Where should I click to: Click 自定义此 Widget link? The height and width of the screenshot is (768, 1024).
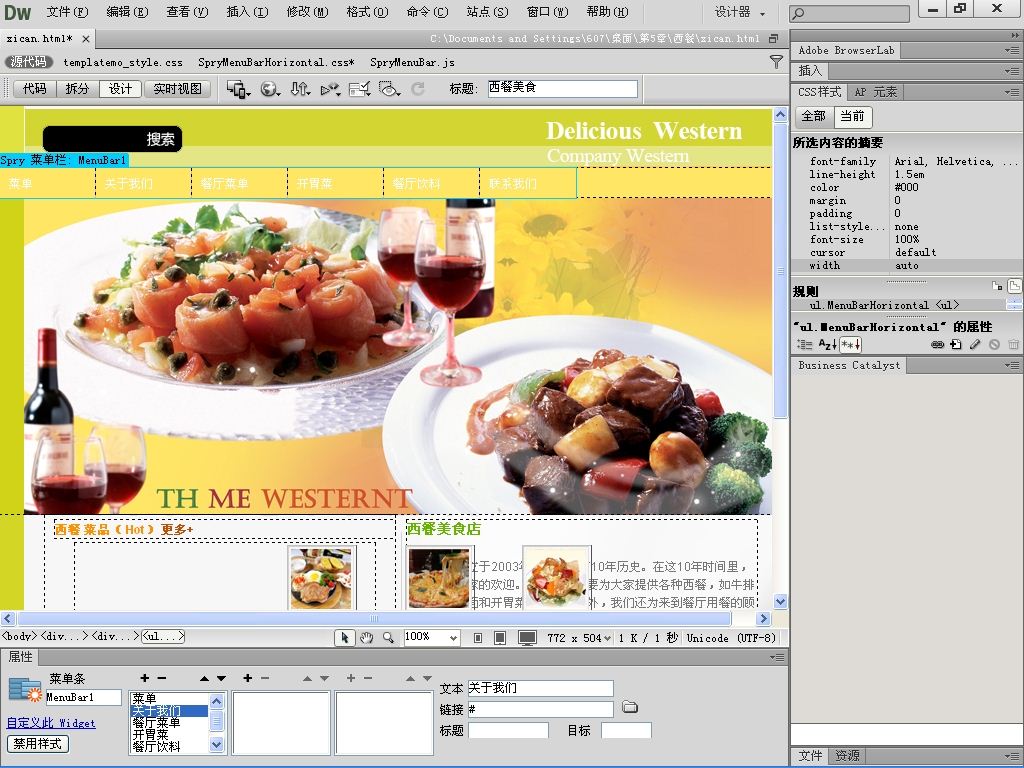[51, 723]
